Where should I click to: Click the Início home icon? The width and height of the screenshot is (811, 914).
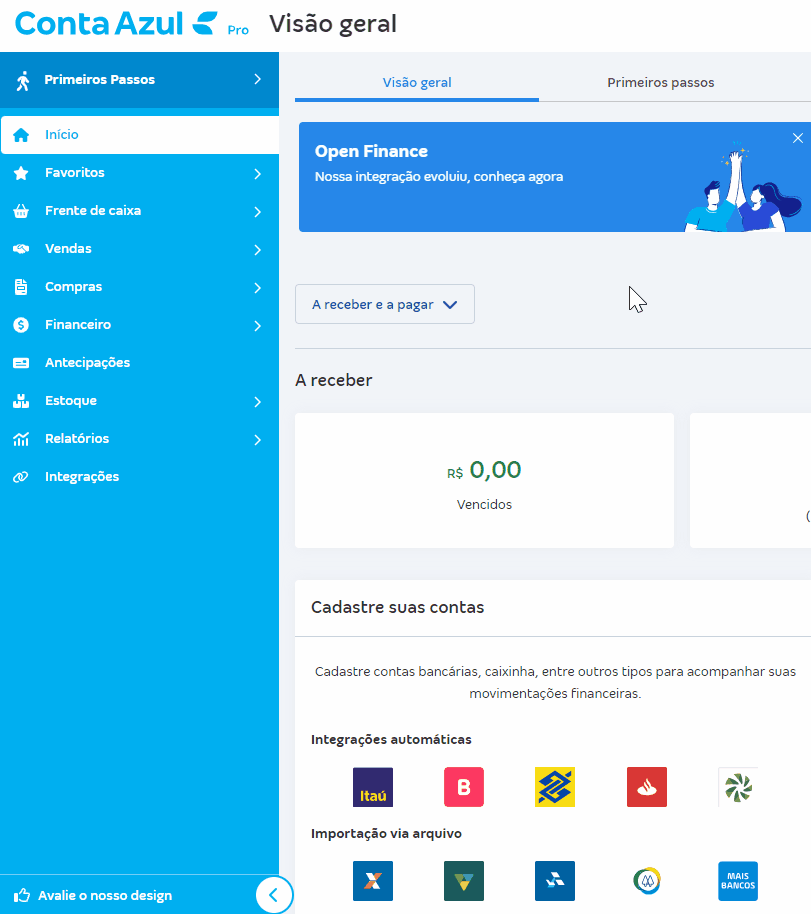tap(21, 135)
